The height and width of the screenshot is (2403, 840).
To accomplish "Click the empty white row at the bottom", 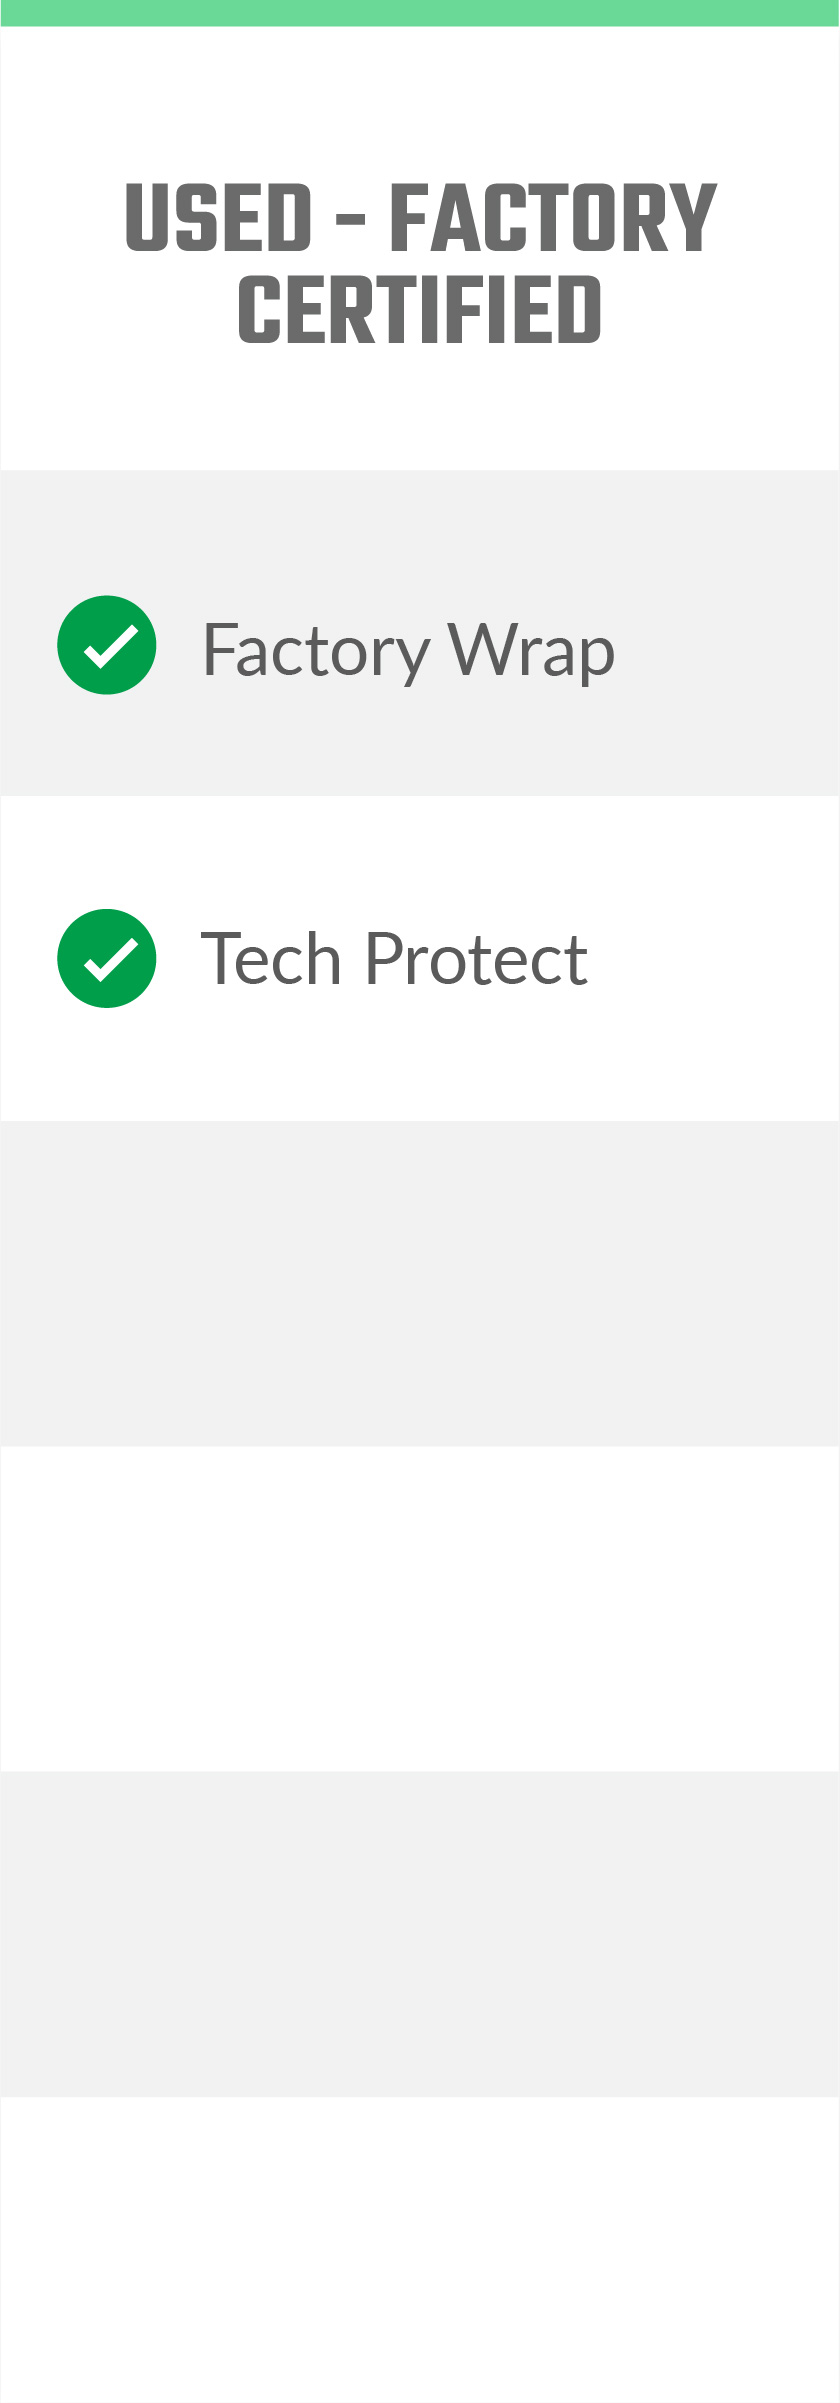I will click(x=420, y=2250).
